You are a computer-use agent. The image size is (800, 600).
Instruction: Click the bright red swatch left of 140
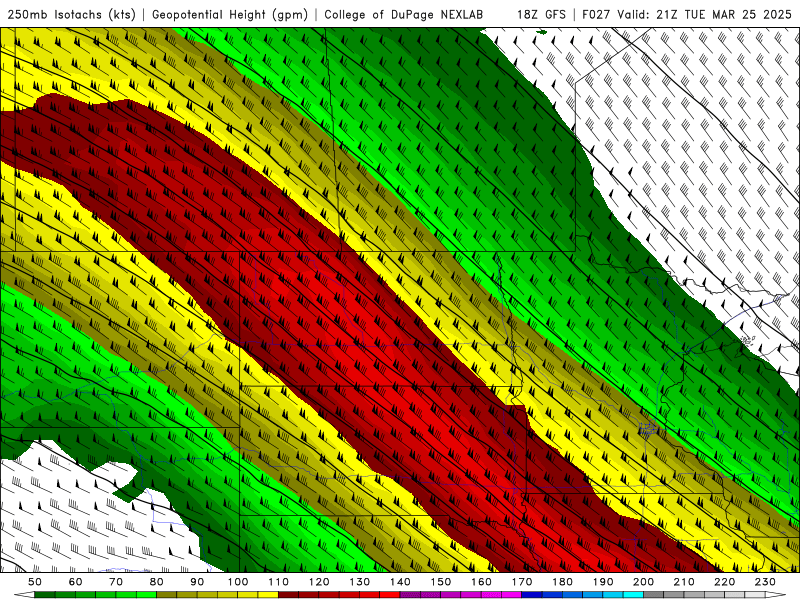390,595
